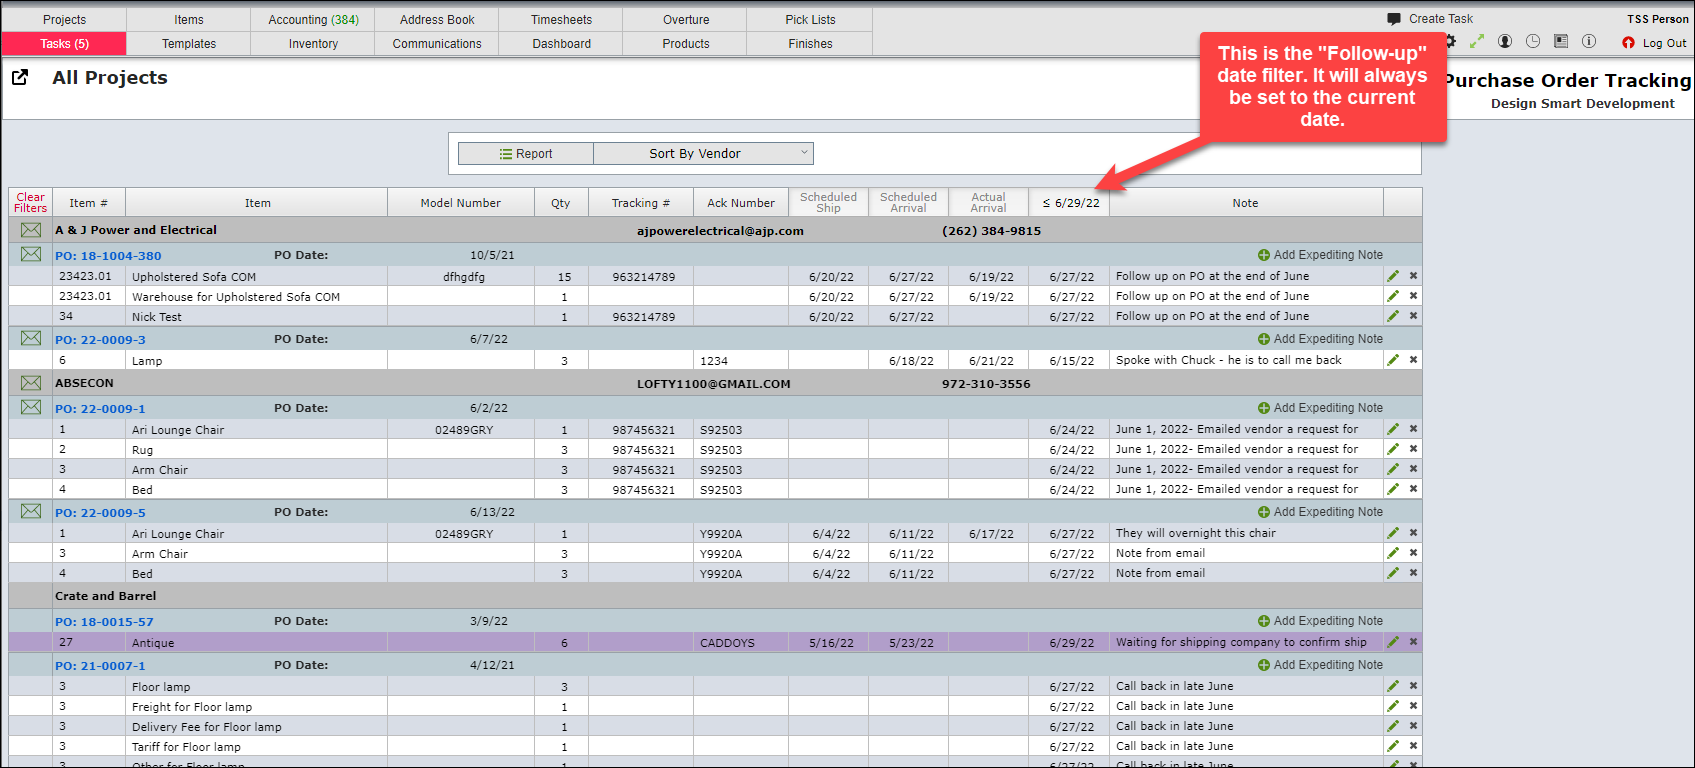The height and width of the screenshot is (768, 1695).
Task: Delete note X on Antique row
Action: coord(1413,642)
